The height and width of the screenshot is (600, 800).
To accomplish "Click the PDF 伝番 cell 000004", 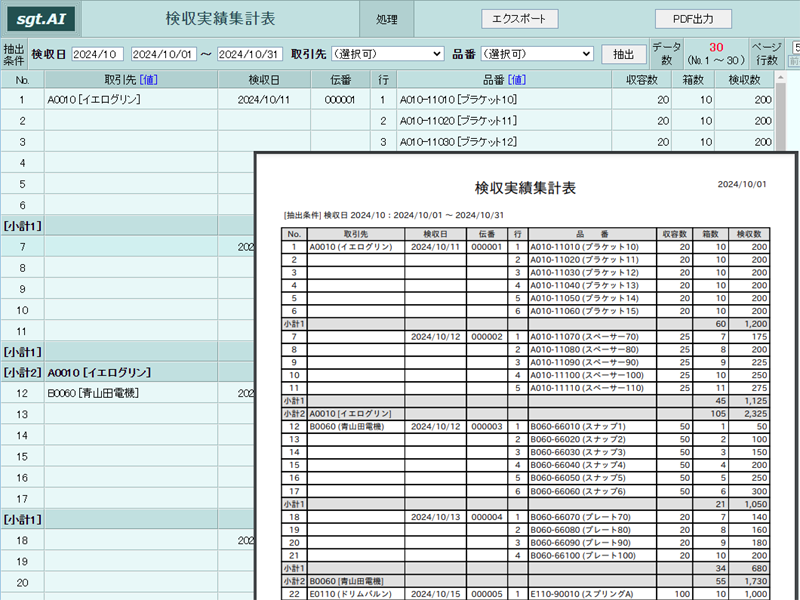I will tap(487, 517).
